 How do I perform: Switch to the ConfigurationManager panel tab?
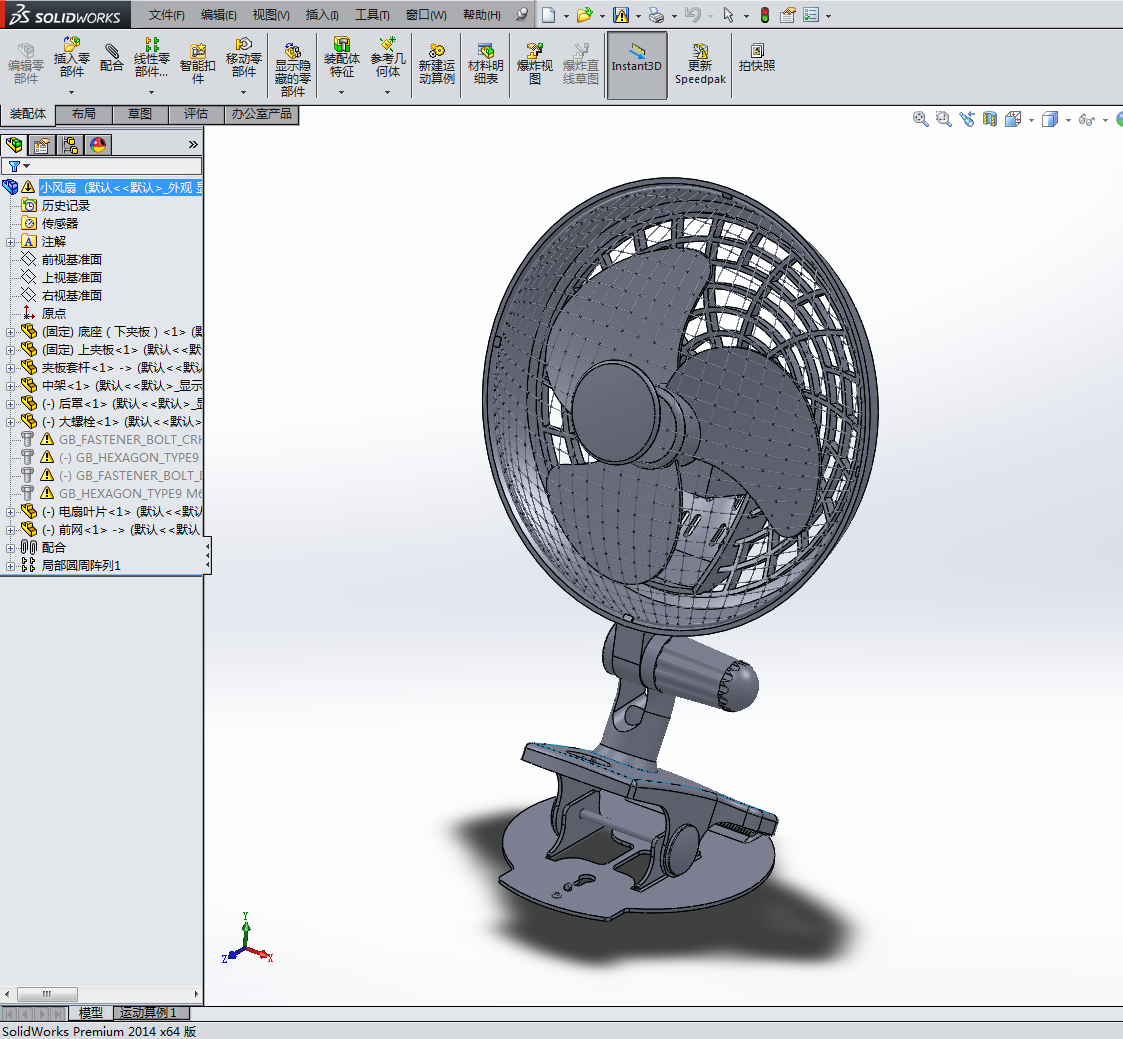click(70, 145)
